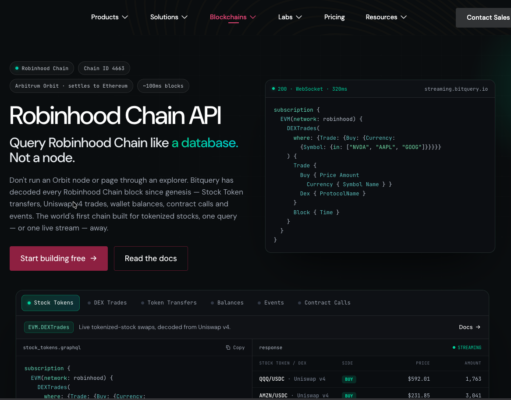Switch to the Contract Calls tab
Viewport: 511px width, 400px height.
pos(324,303)
